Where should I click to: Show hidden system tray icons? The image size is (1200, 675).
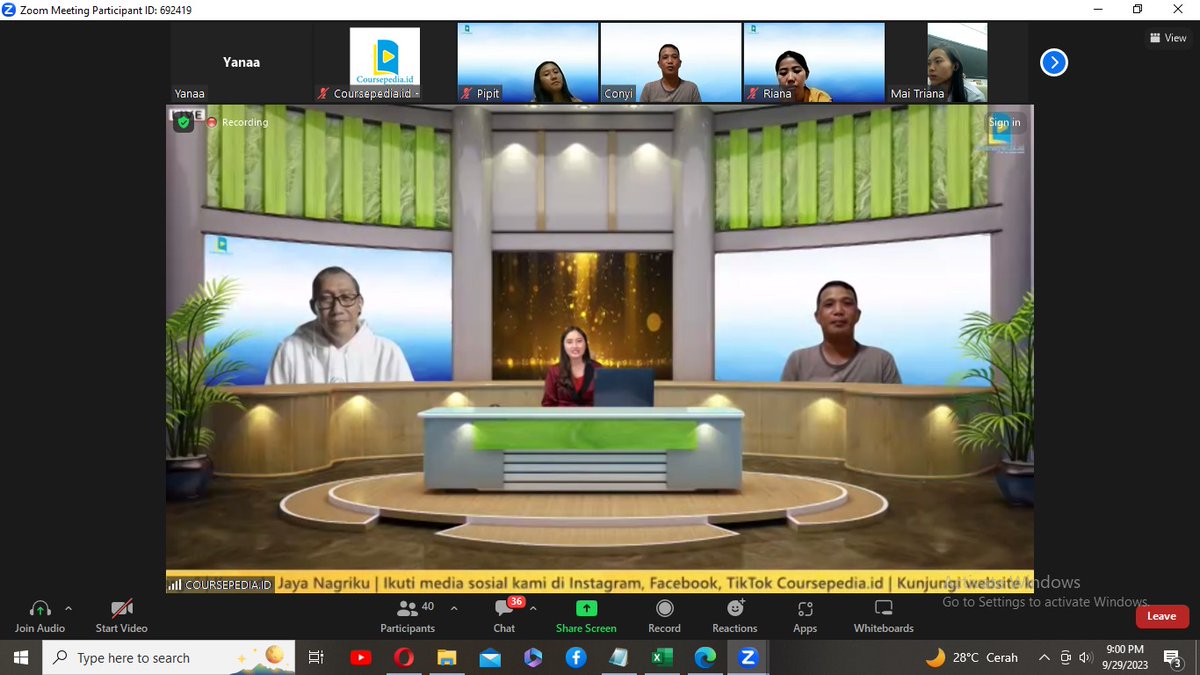1044,658
